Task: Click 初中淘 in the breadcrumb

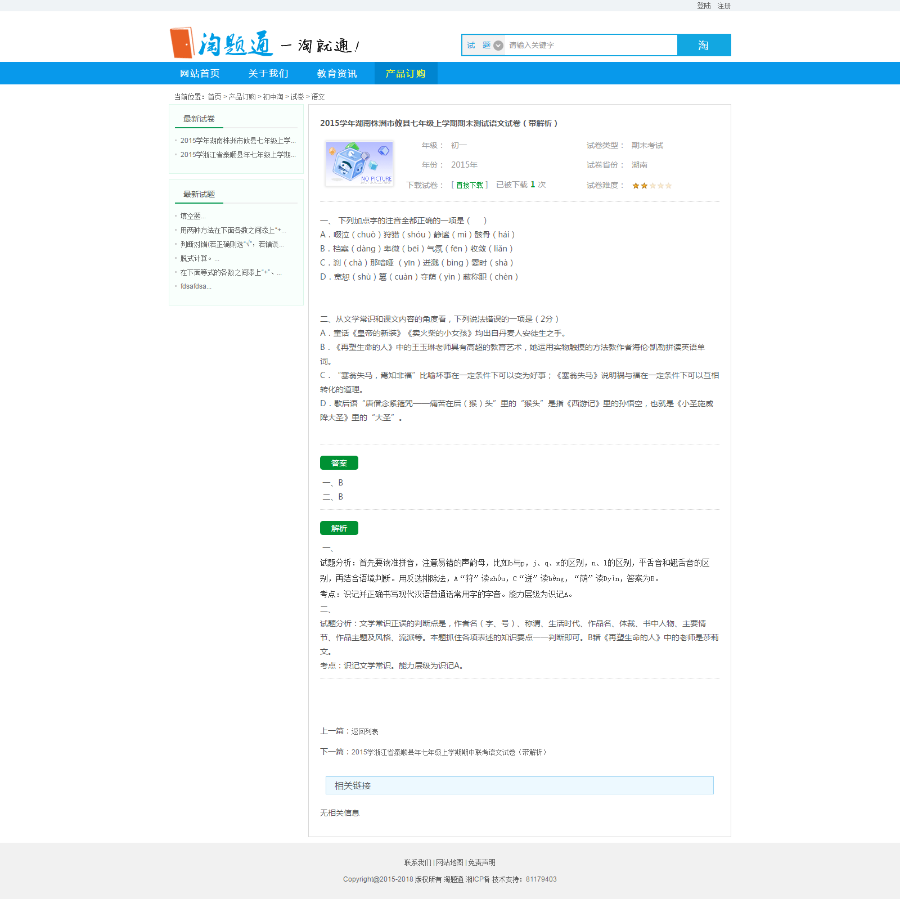Action: coord(273,97)
